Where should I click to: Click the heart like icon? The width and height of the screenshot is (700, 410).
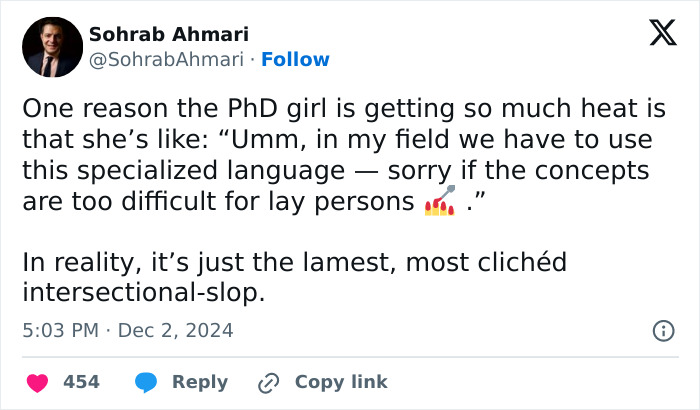point(37,382)
